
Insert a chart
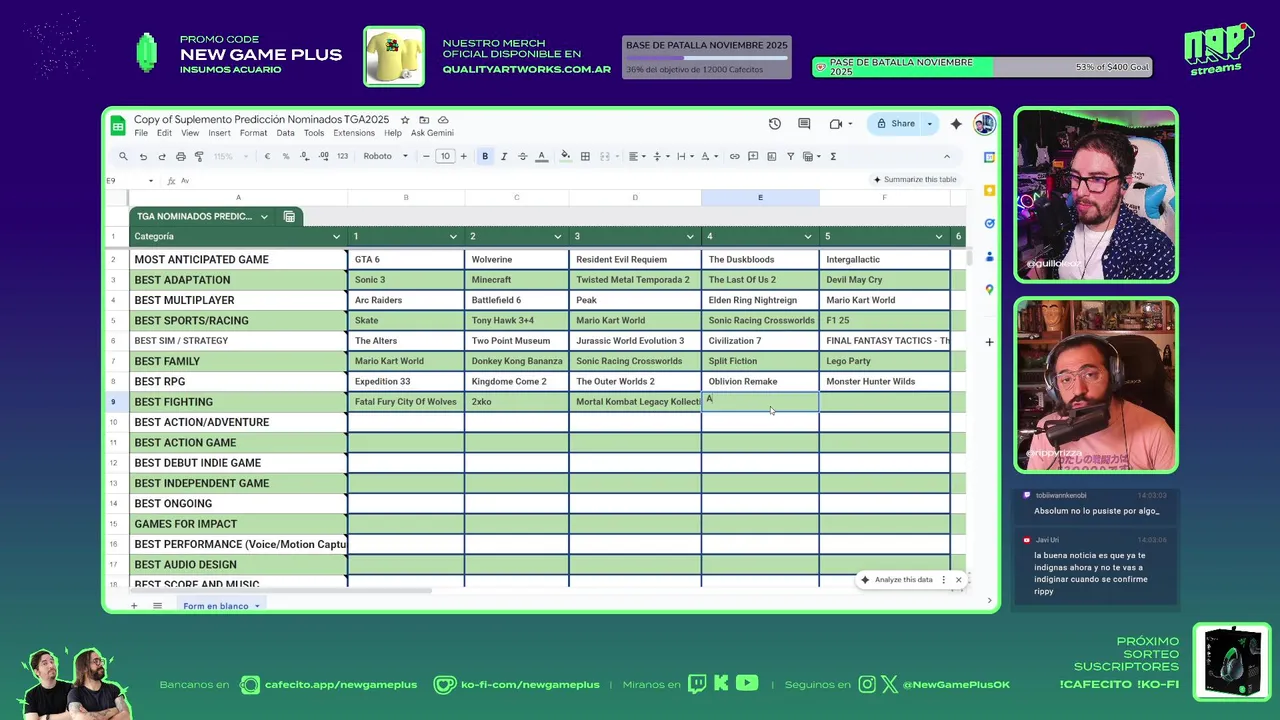(772, 156)
